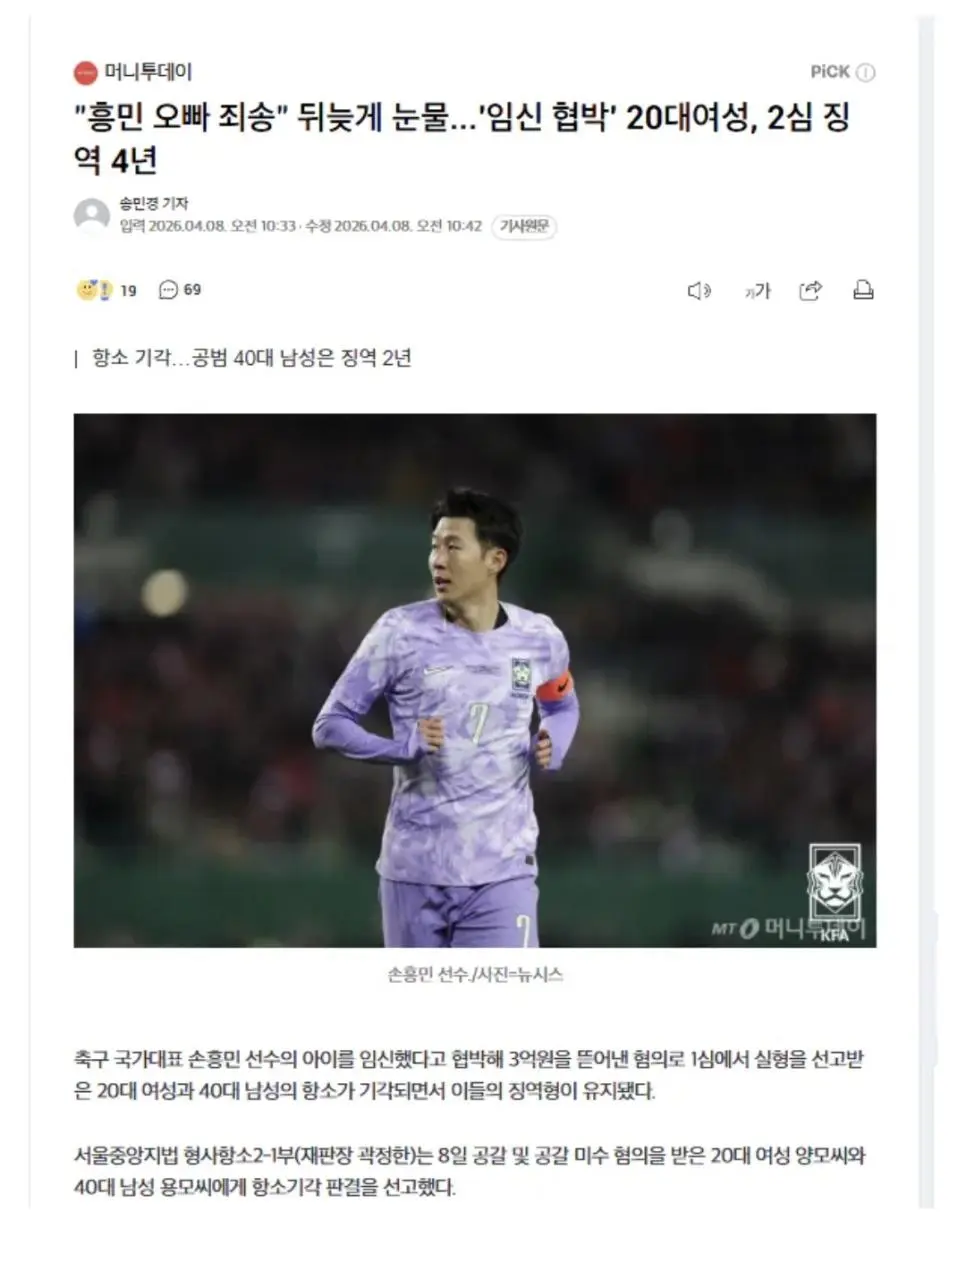Play article audio with speaker icon
This screenshot has width=966, height=1262.
point(699,291)
